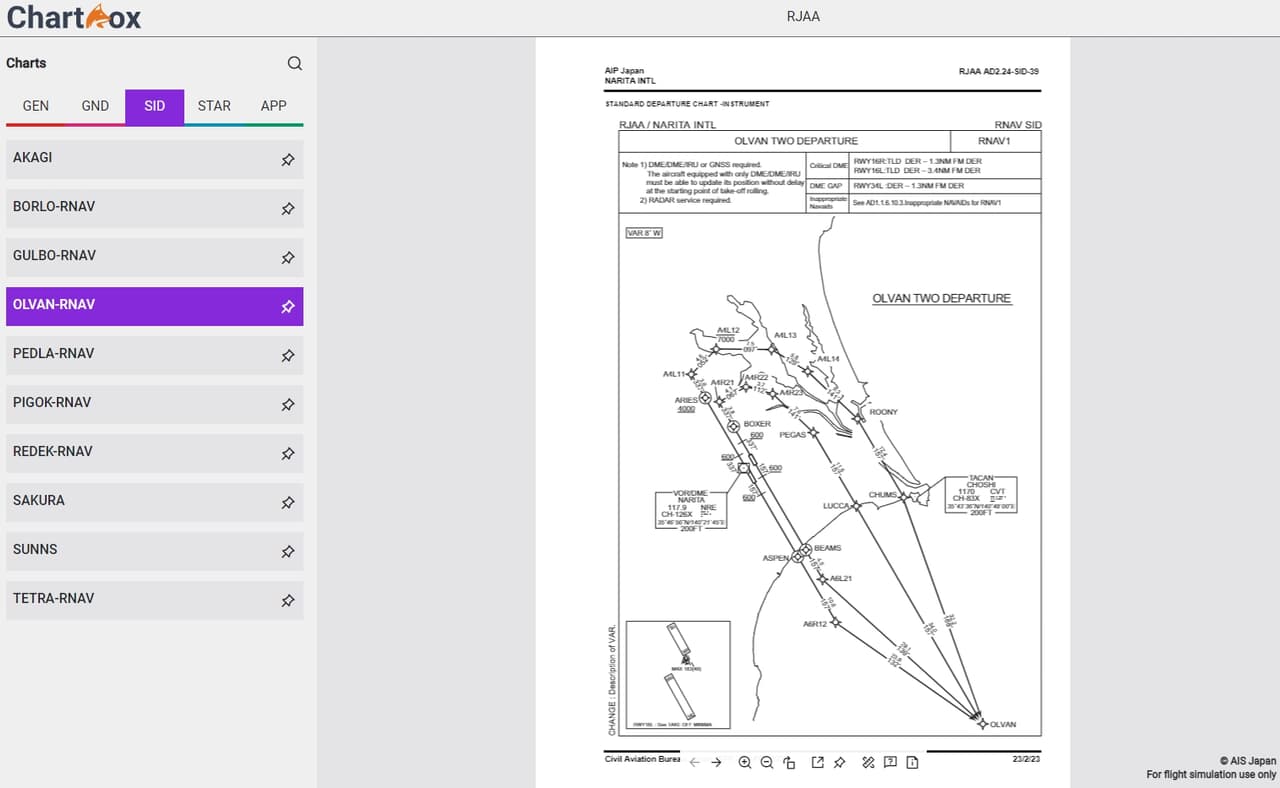Open the APP charts tab
This screenshot has width=1280, height=788.
273,106
